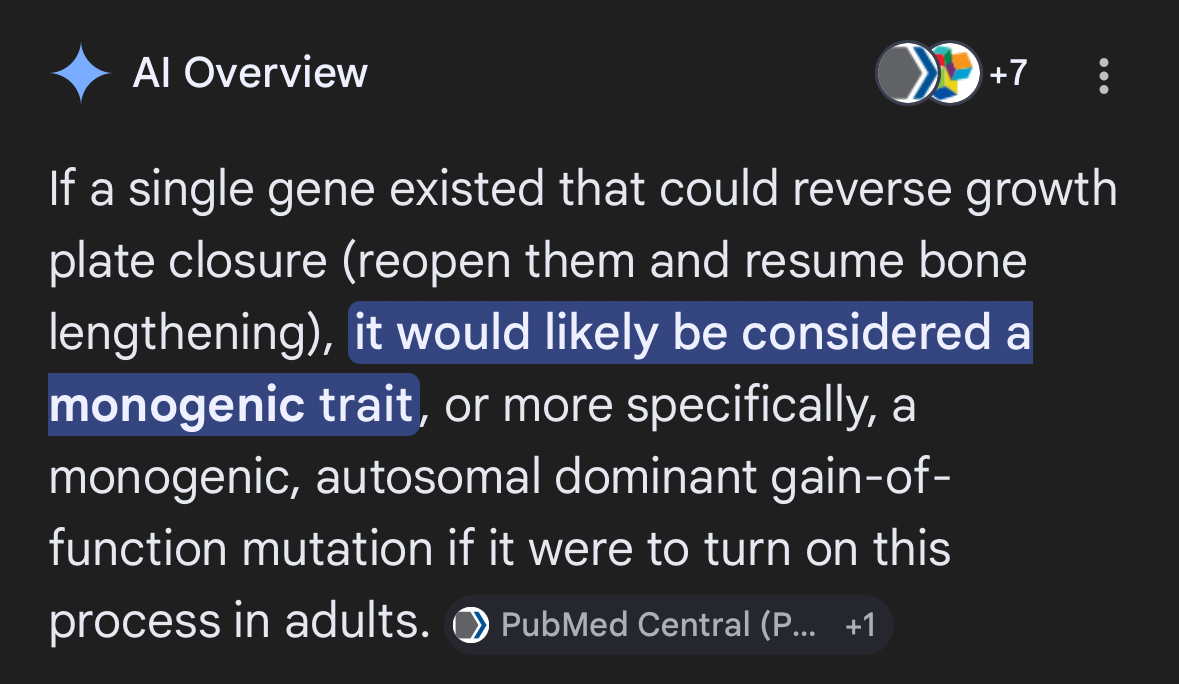Open the PubMed Central citation link

pos(657,626)
